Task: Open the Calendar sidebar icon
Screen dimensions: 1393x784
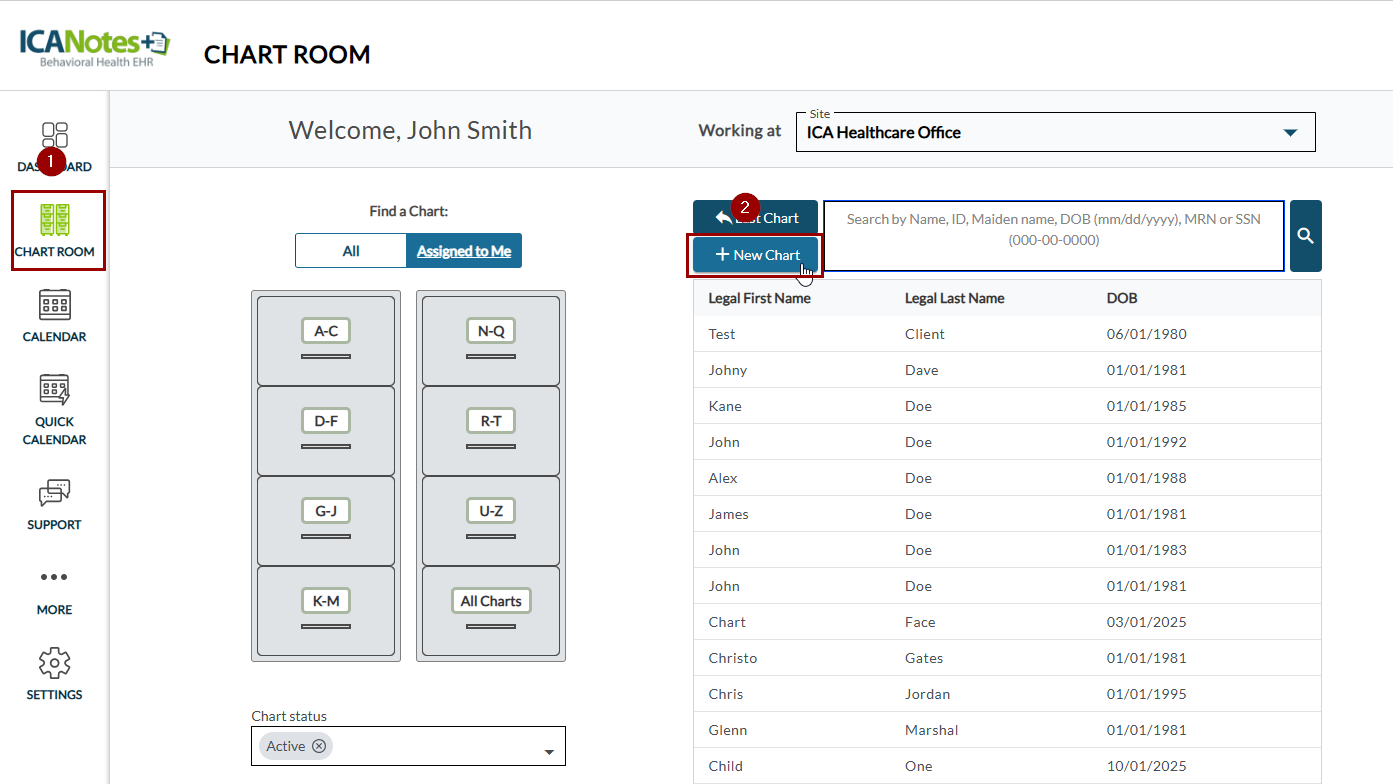Action: (x=55, y=304)
